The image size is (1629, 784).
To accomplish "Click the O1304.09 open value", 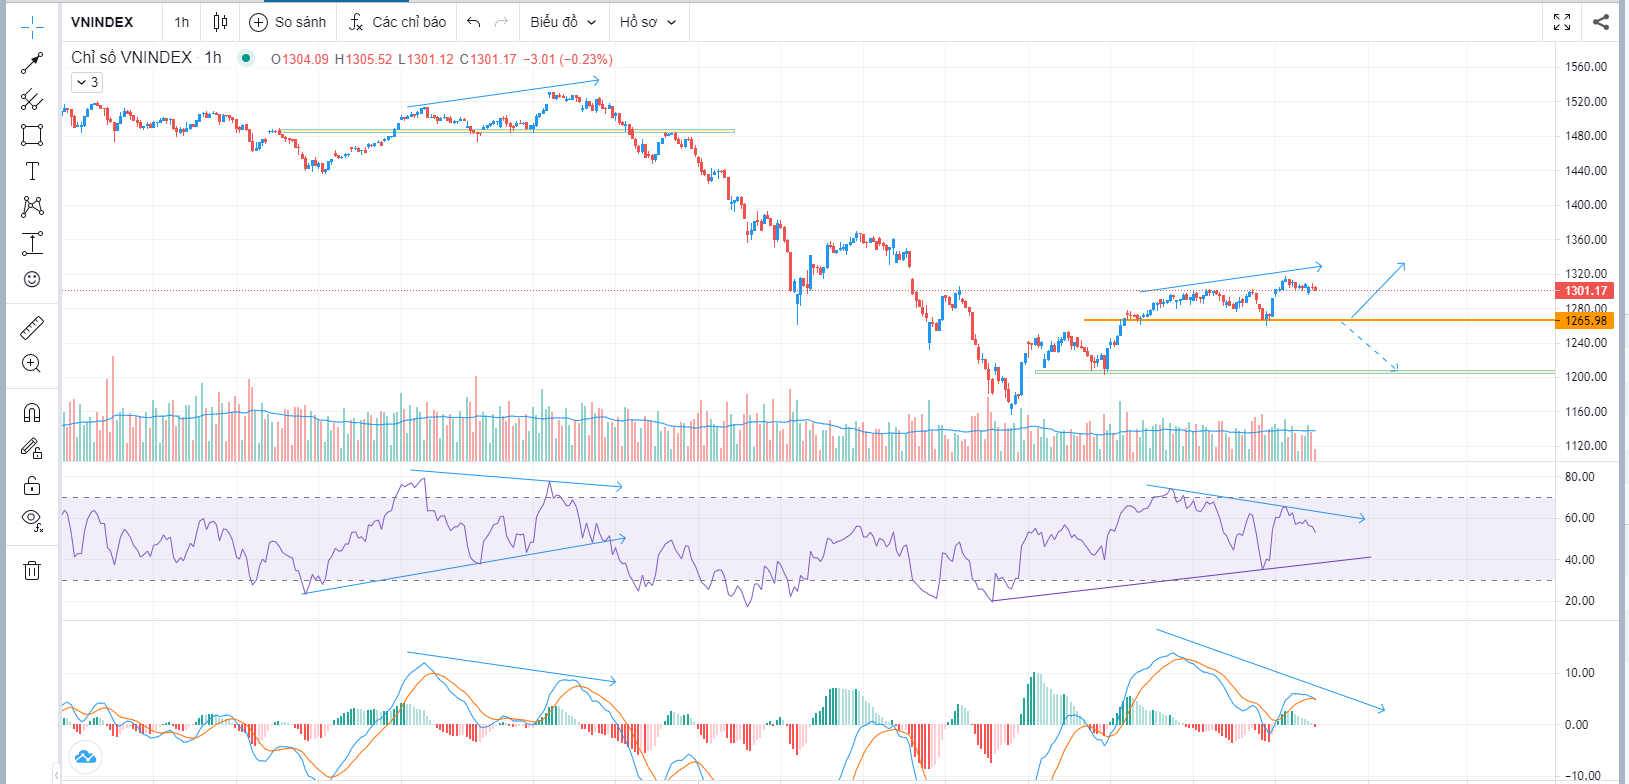I will click(x=300, y=59).
